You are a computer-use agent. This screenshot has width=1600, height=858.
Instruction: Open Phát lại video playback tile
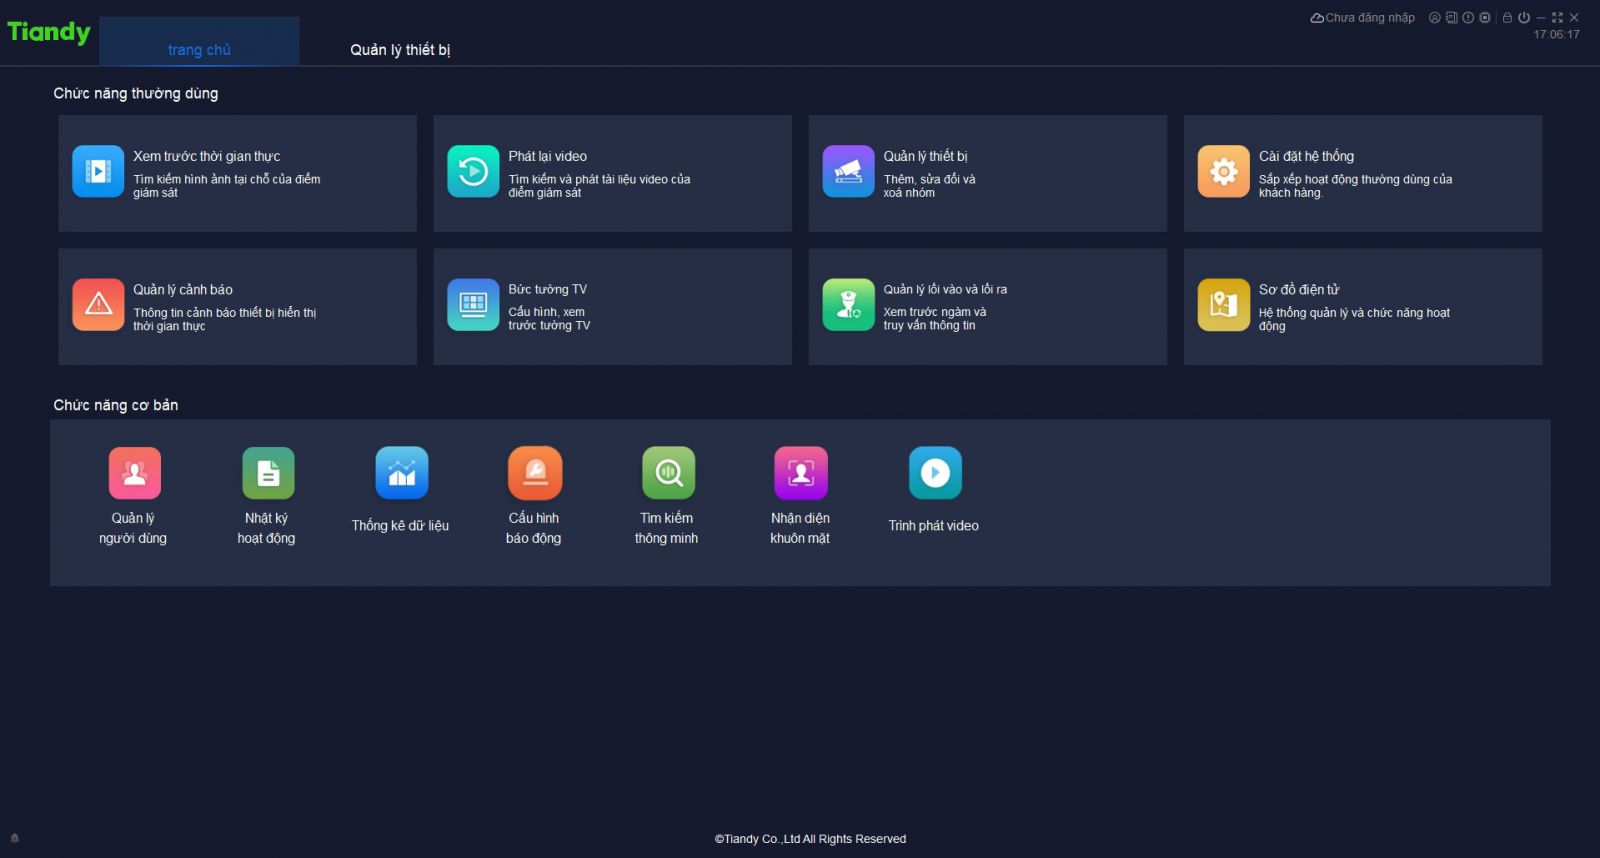click(x=473, y=172)
